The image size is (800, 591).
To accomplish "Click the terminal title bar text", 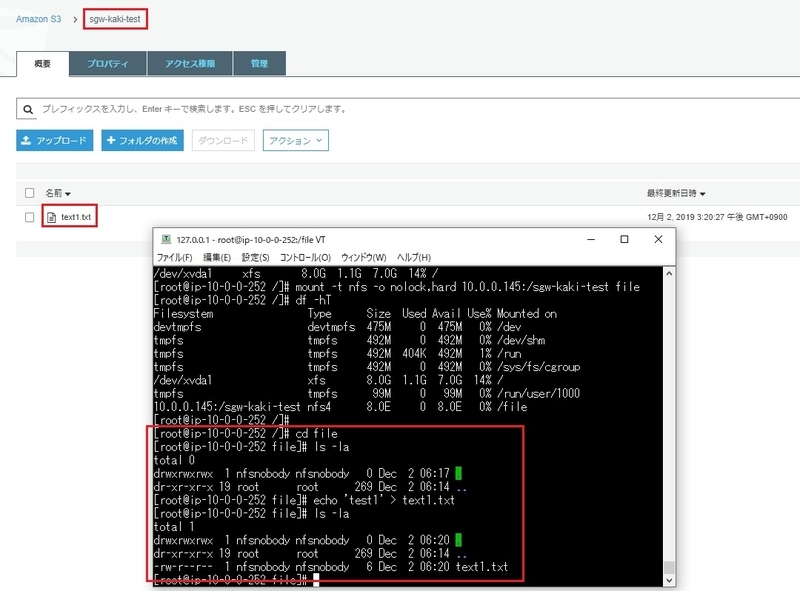I will pos(251,239).
